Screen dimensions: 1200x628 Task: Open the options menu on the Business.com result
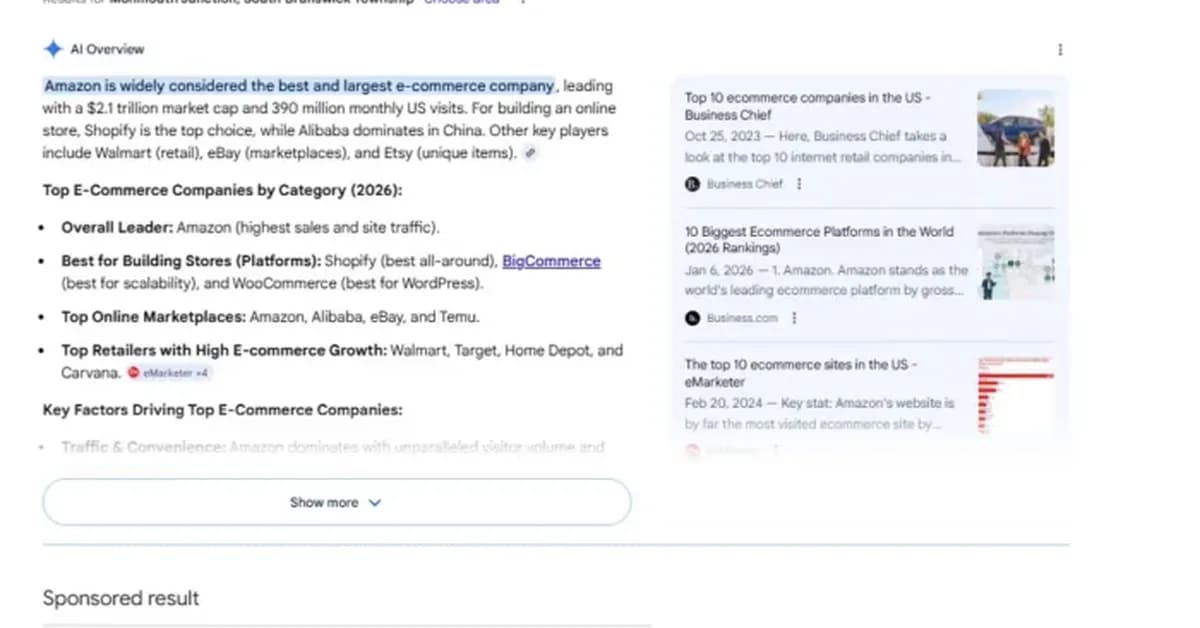click(x=794, y=318)
